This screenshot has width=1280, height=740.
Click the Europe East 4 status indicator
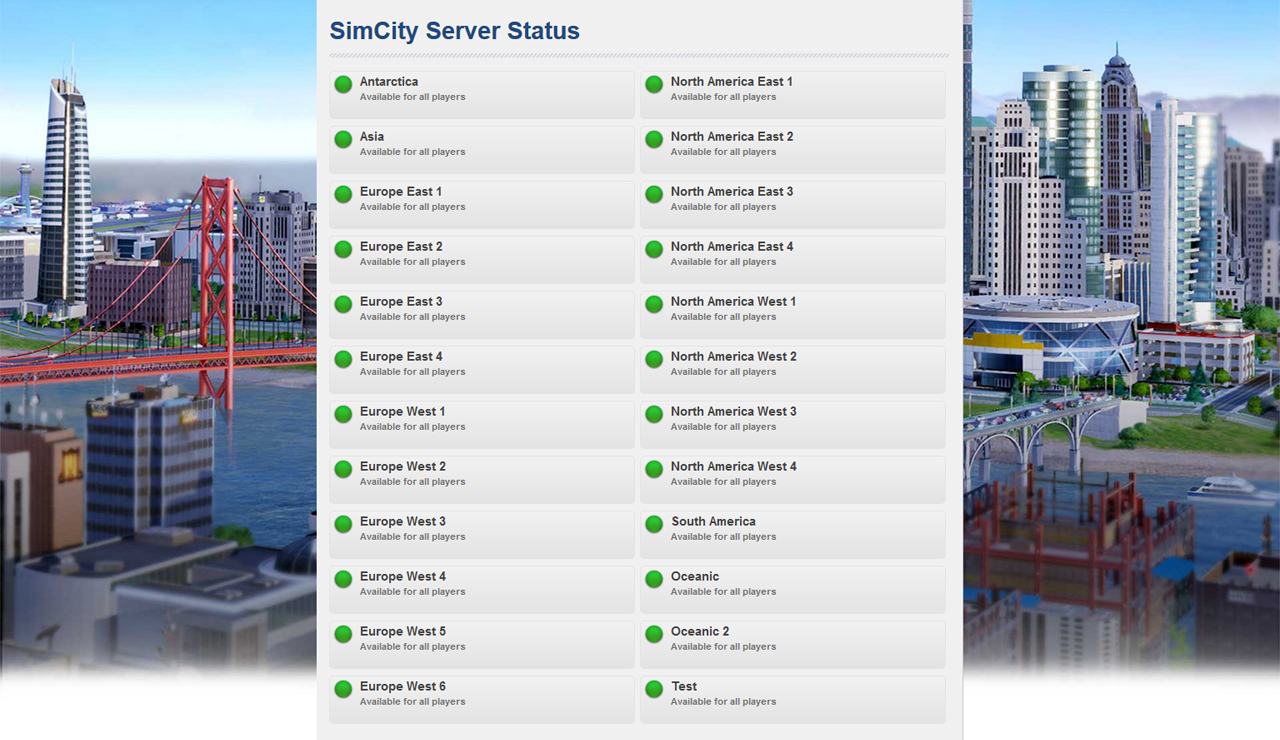pos(343,359)
